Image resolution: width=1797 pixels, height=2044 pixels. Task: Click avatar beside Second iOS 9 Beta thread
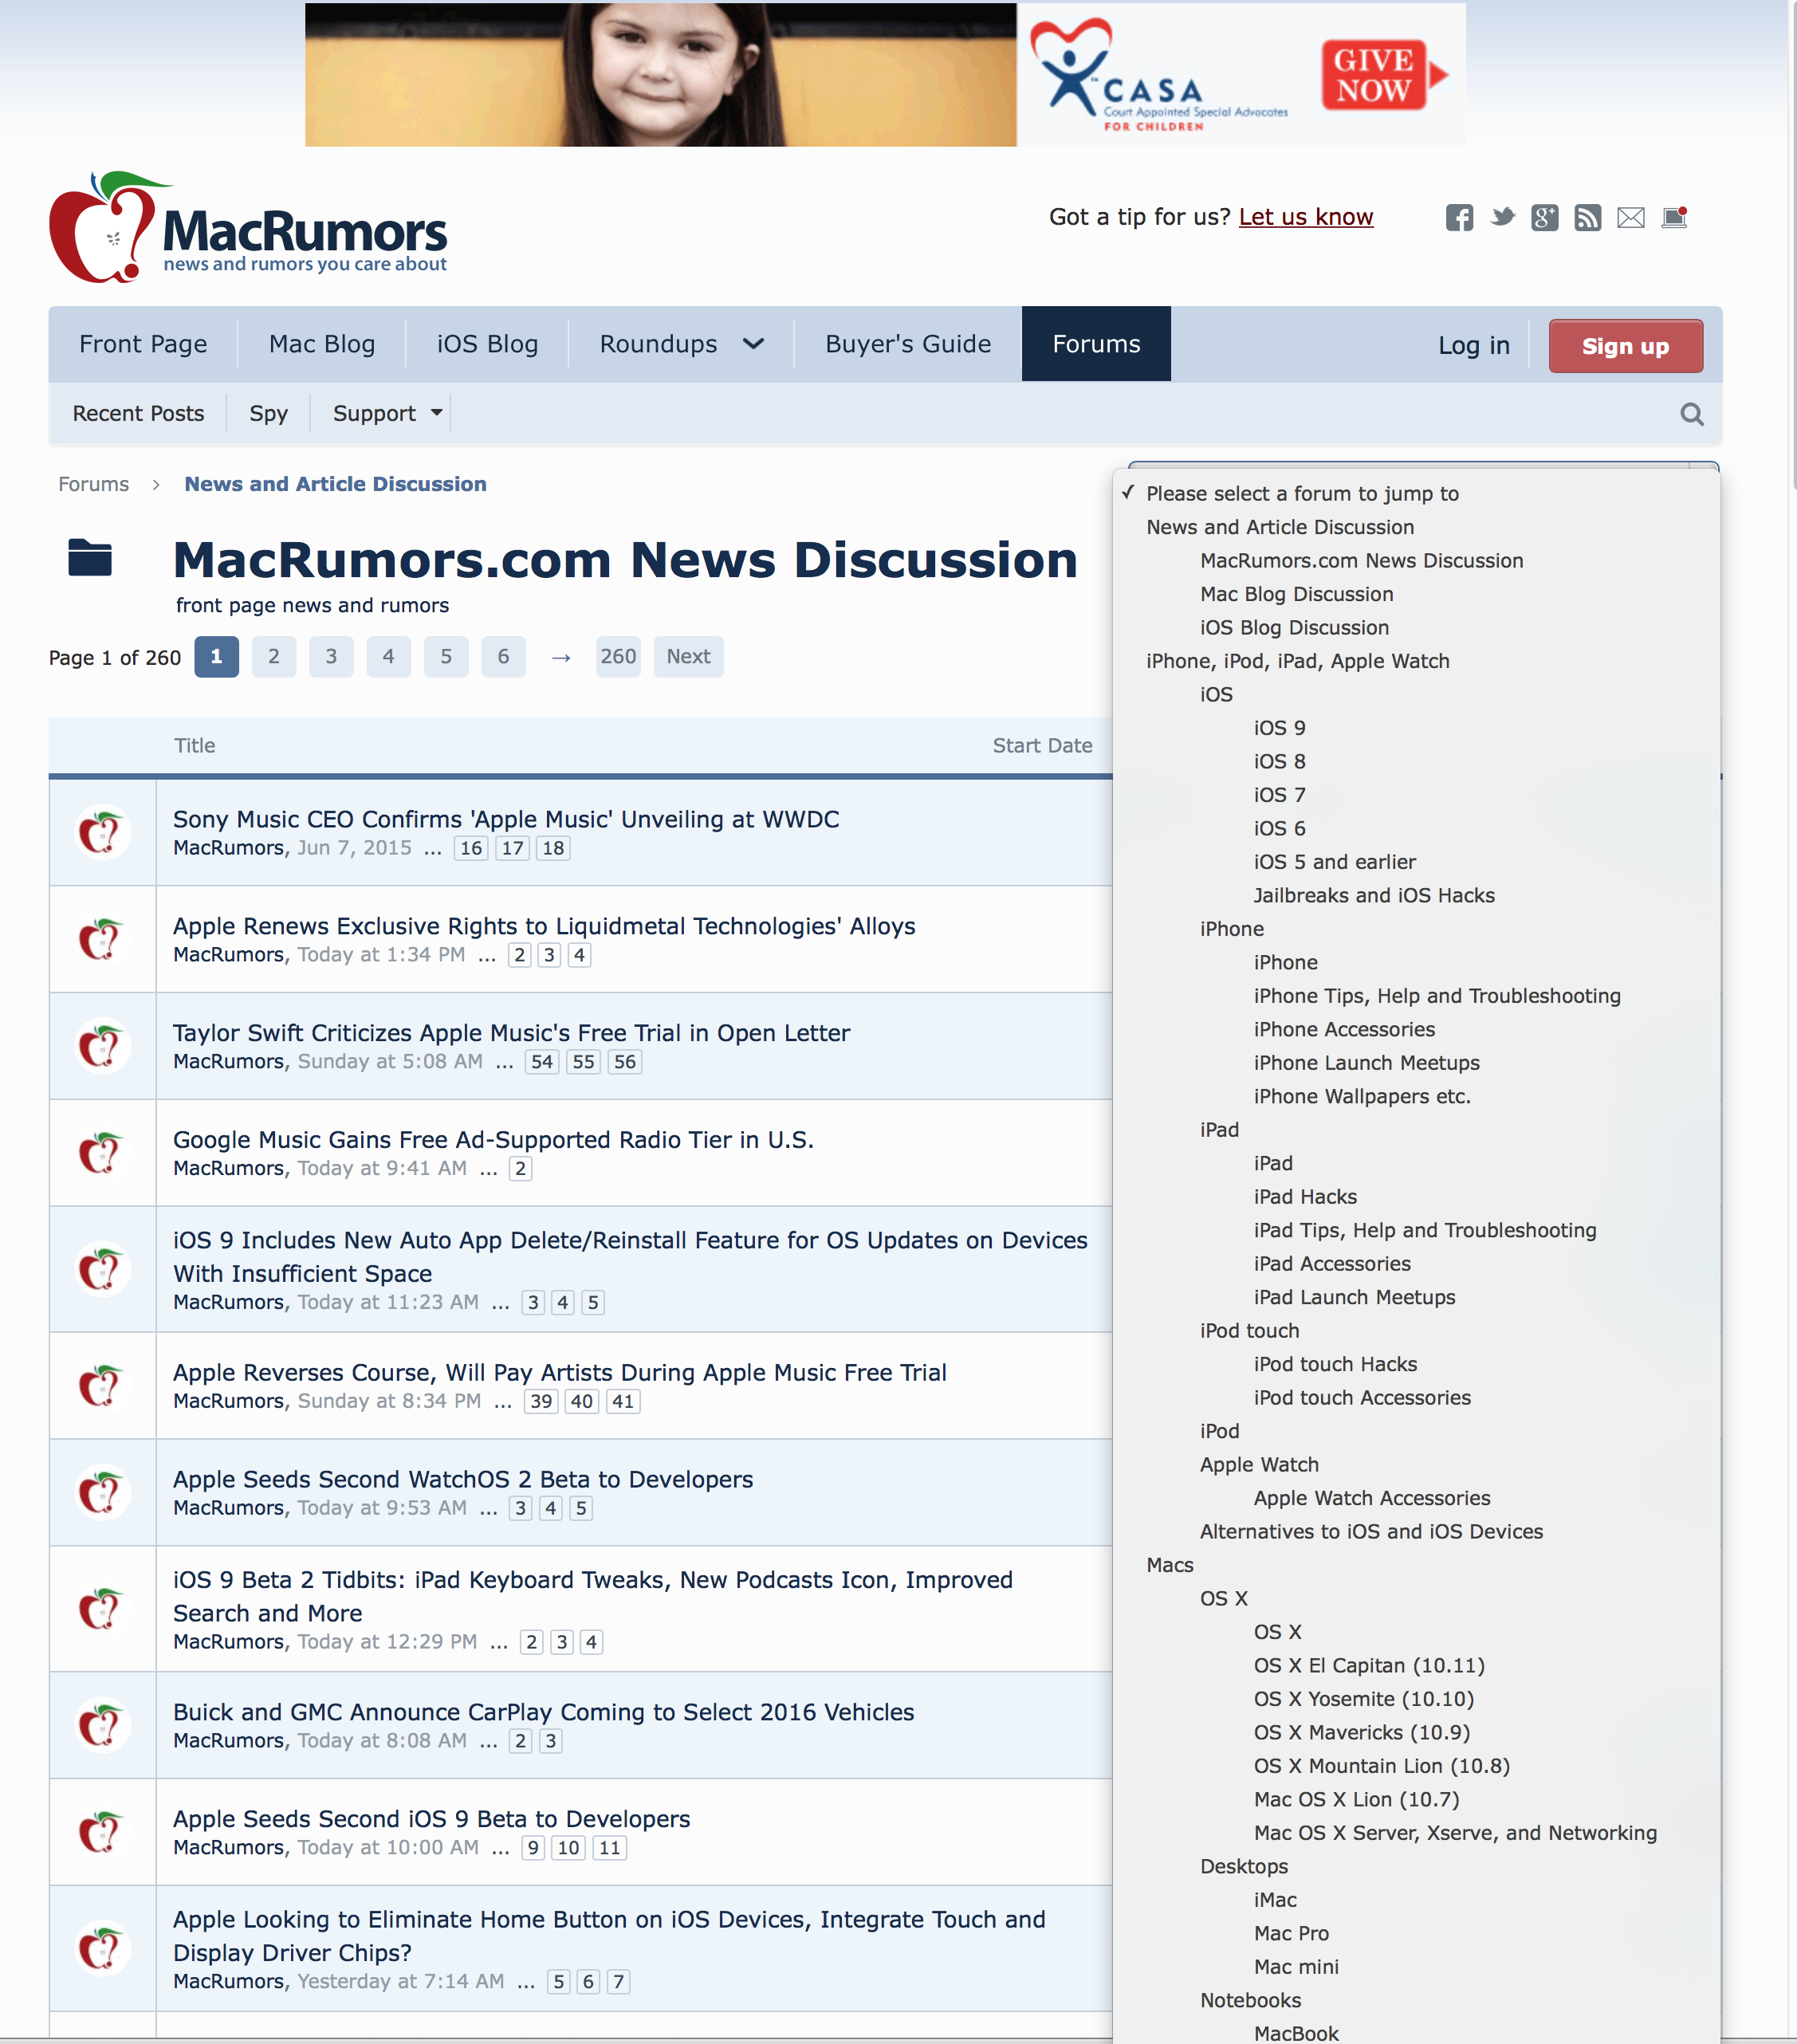(103, 1832)
